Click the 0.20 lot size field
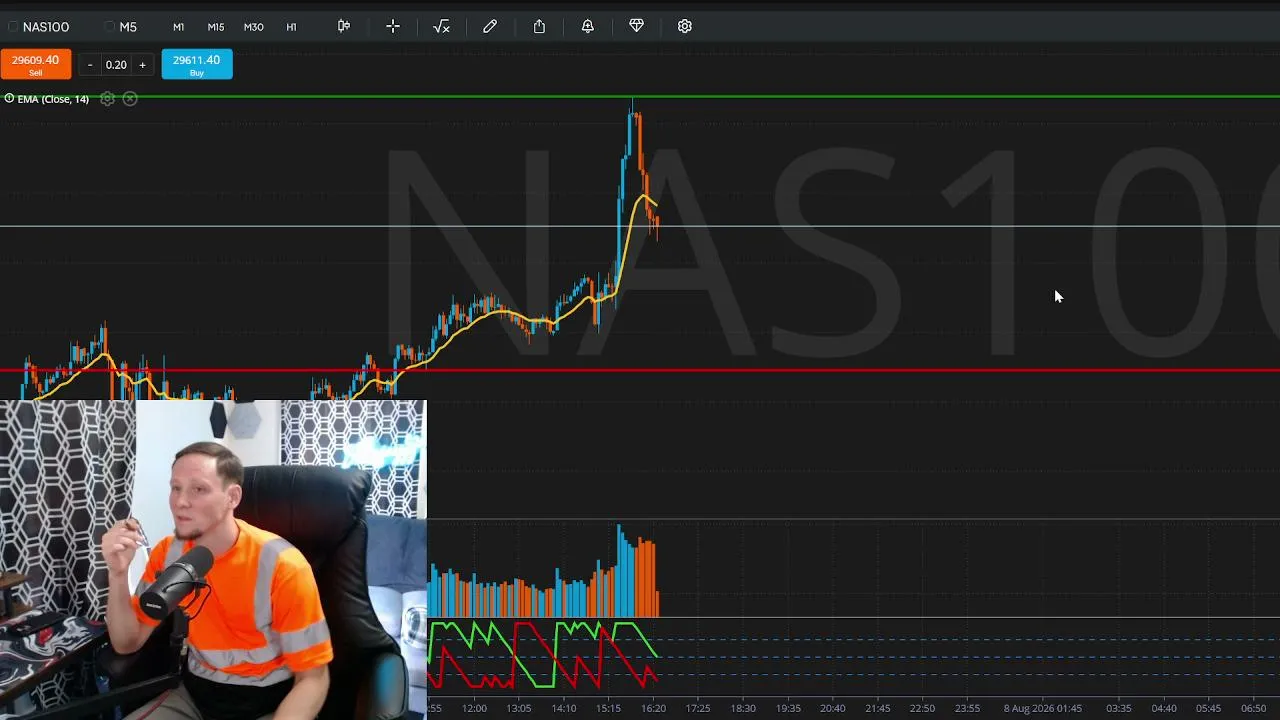The image size is (1280, 720). pos(116,65)
